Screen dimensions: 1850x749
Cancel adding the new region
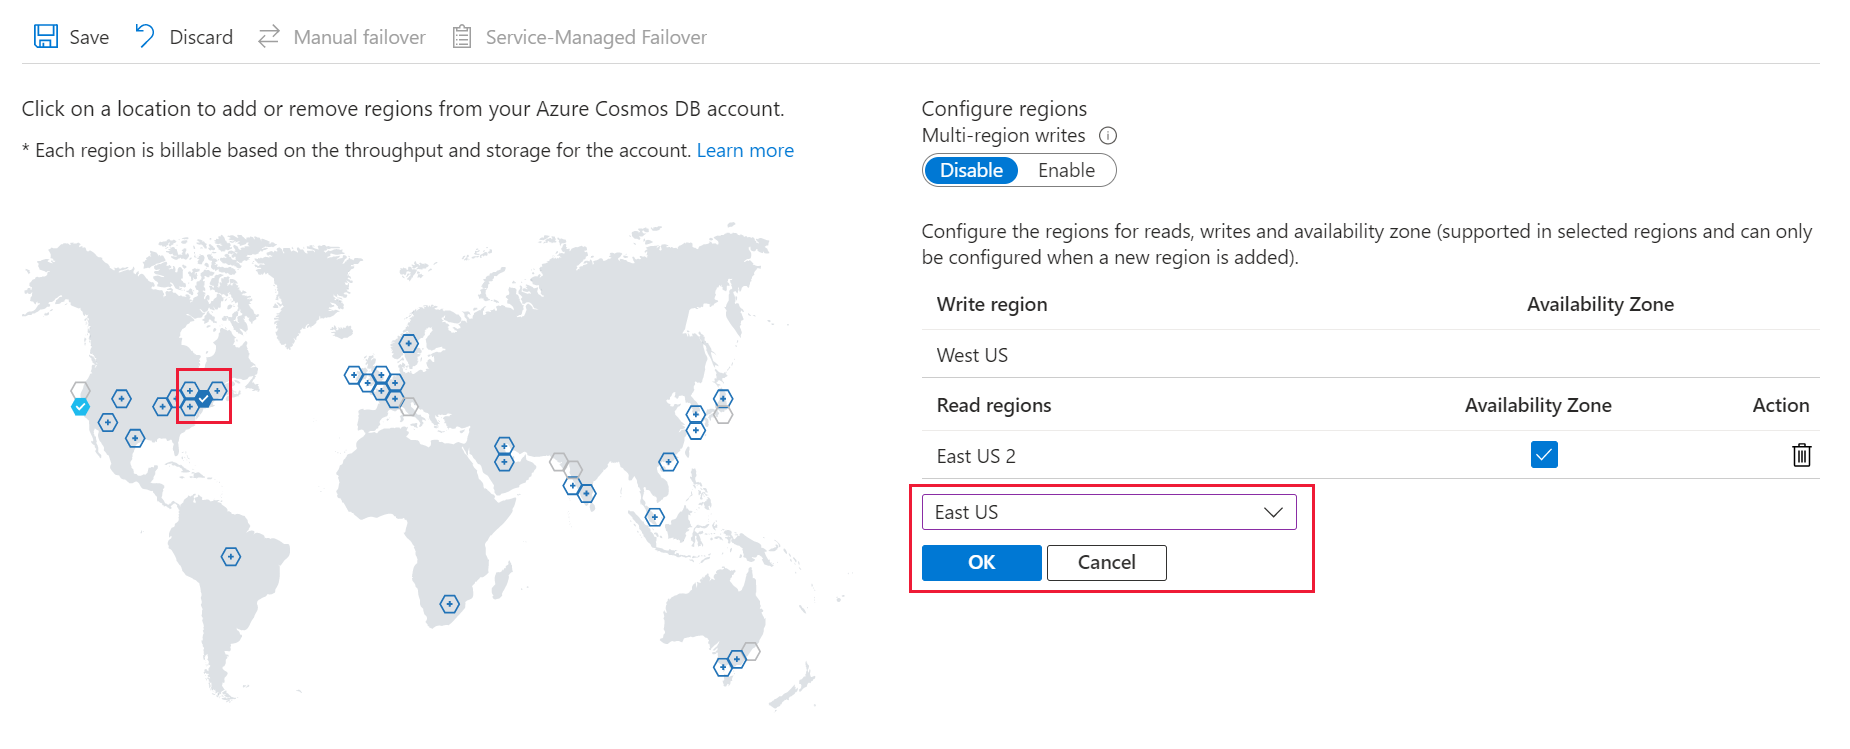1106,563
